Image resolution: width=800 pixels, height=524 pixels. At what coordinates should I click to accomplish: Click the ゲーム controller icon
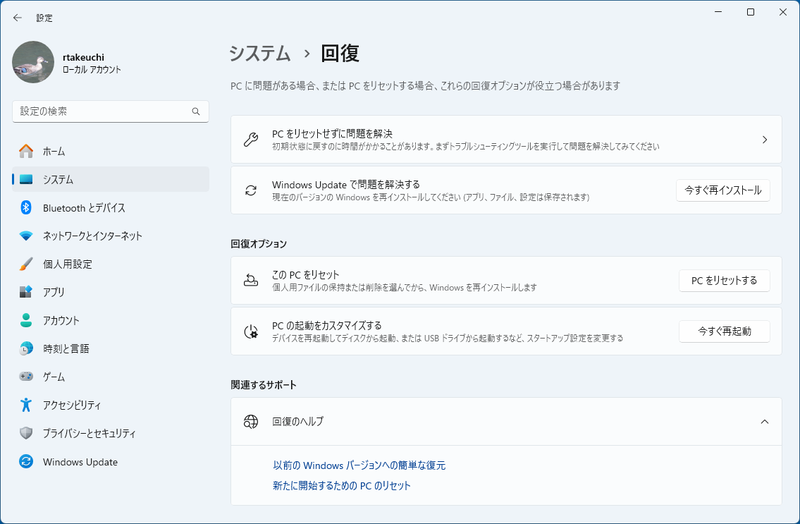[x=26, y=377]
